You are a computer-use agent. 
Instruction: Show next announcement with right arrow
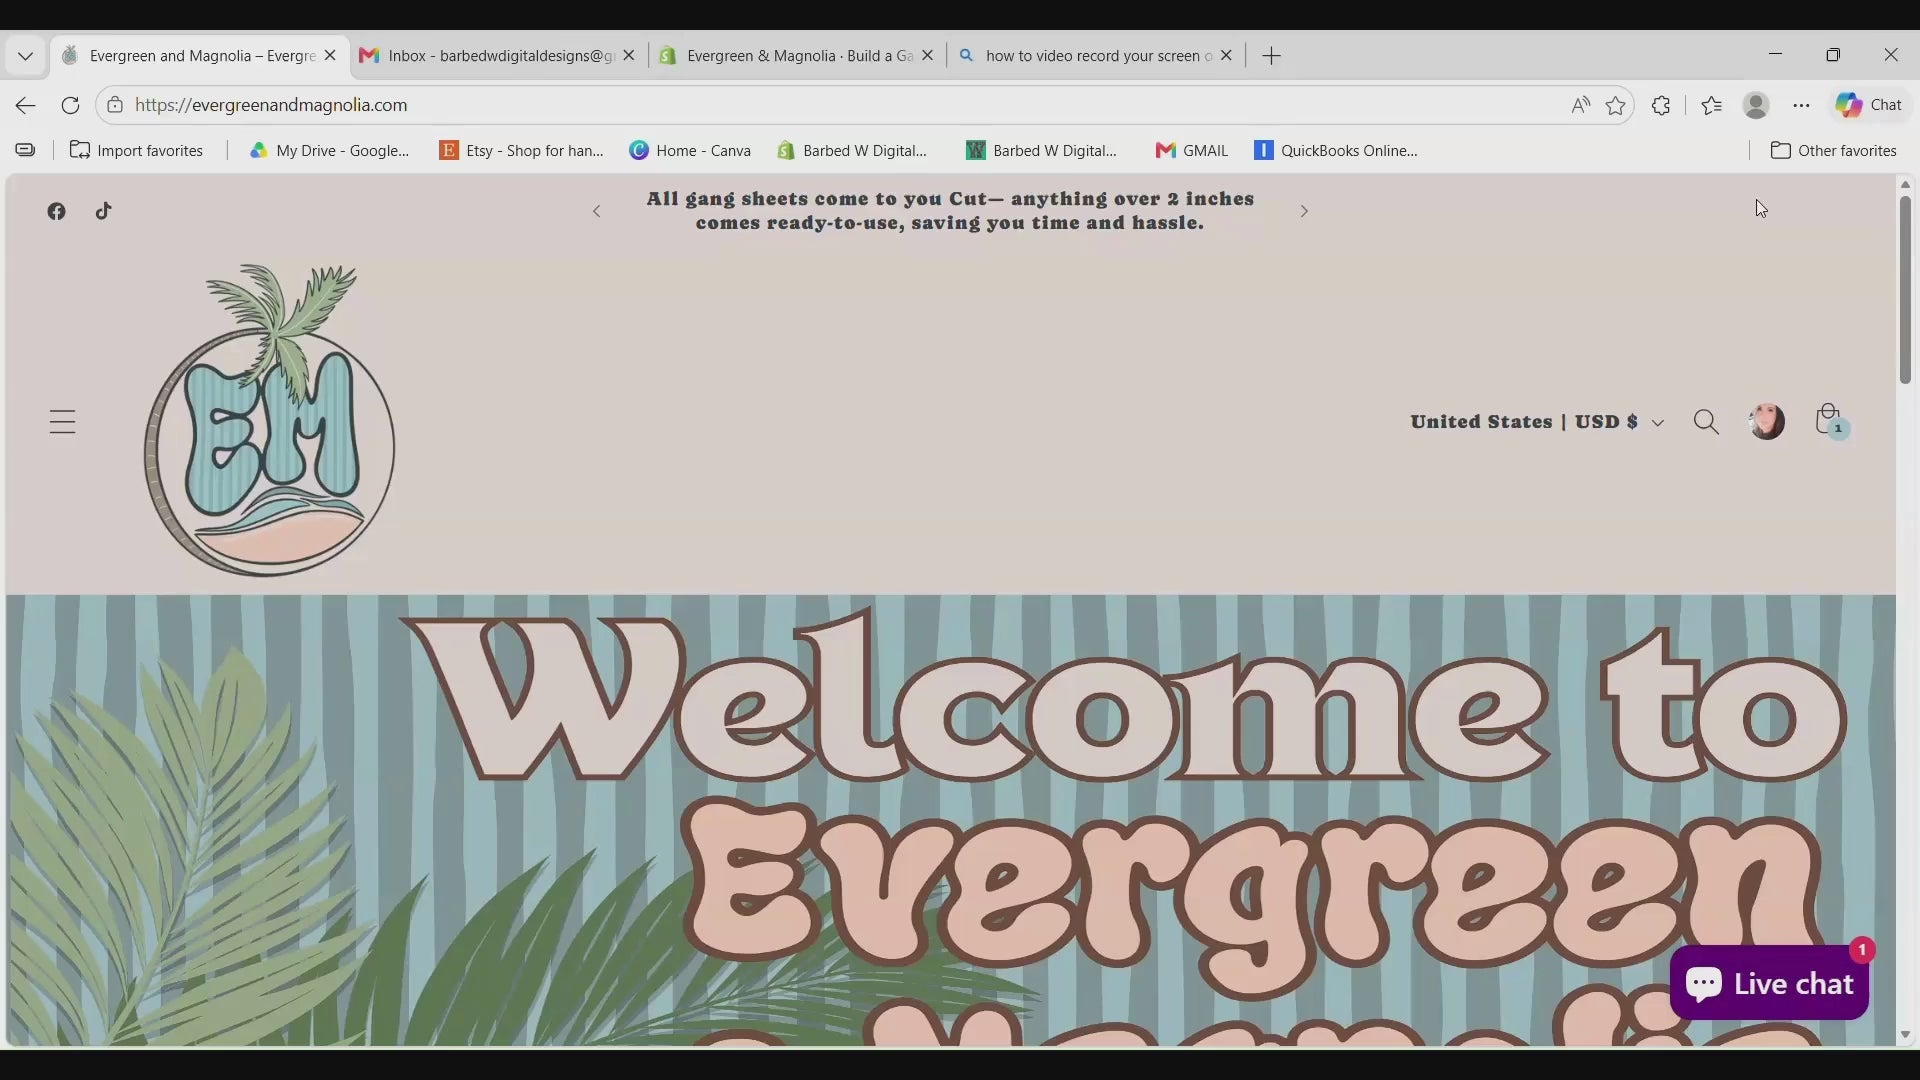pos(1304,211)
